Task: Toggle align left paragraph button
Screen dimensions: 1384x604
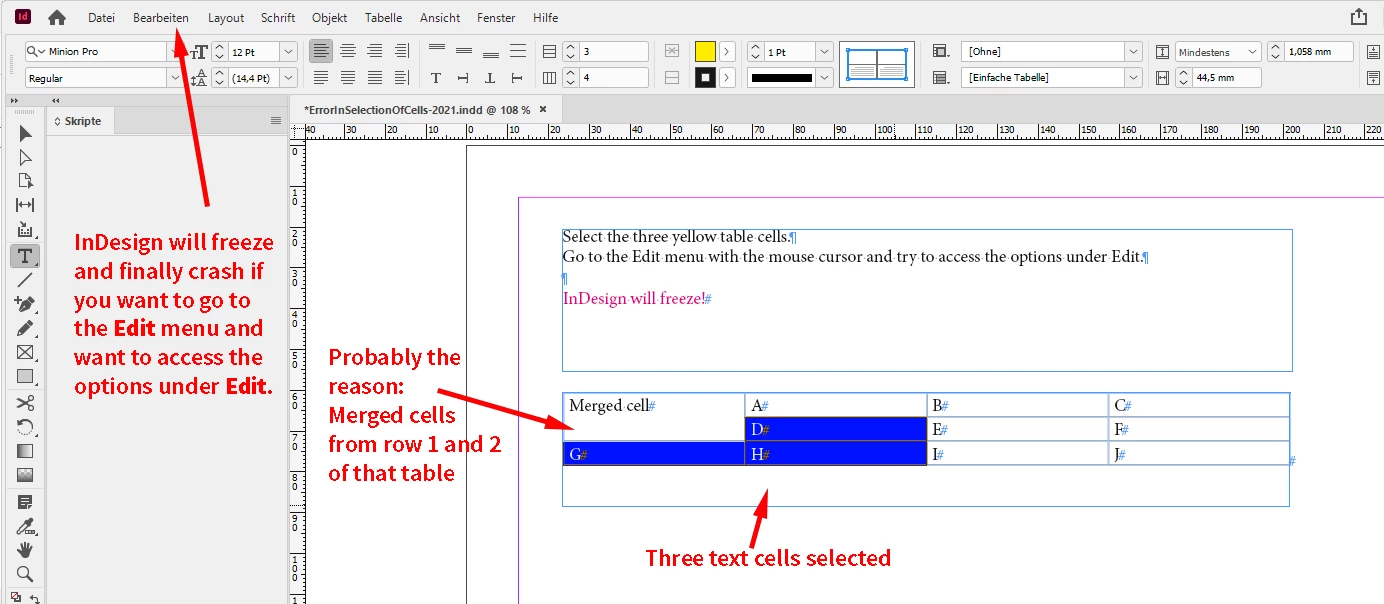Action: (x=320, y=51)
